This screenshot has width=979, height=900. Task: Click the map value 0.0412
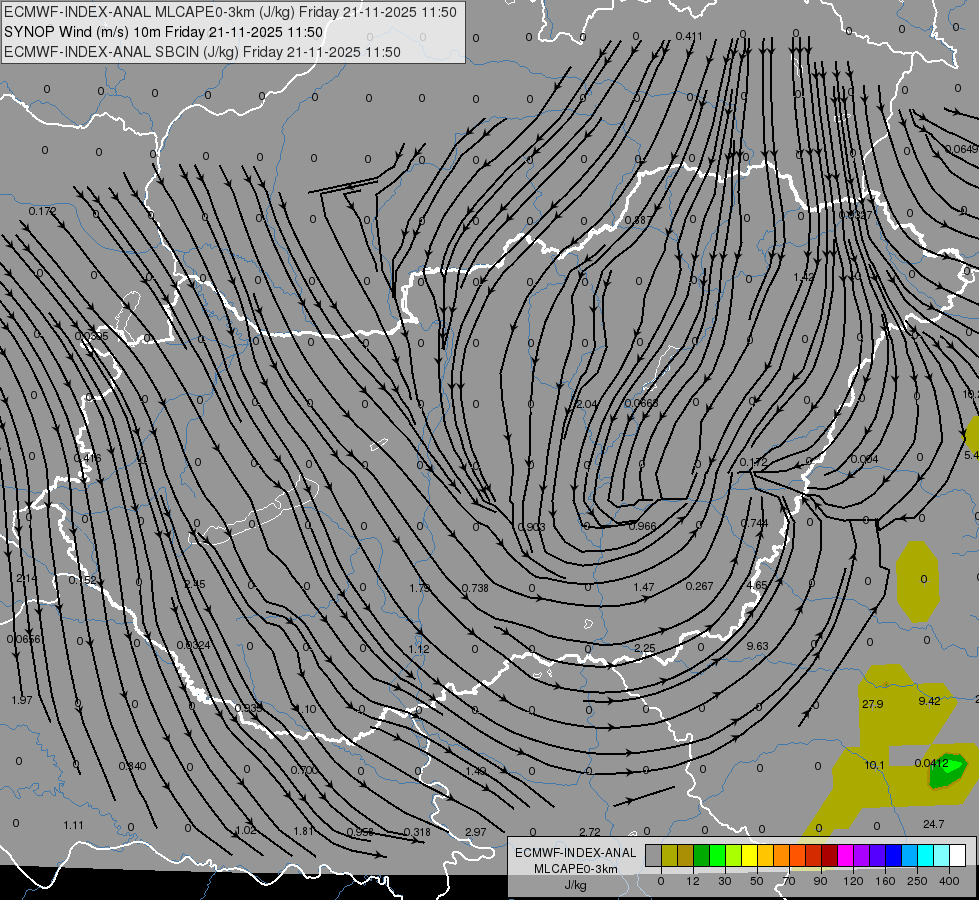932,763
